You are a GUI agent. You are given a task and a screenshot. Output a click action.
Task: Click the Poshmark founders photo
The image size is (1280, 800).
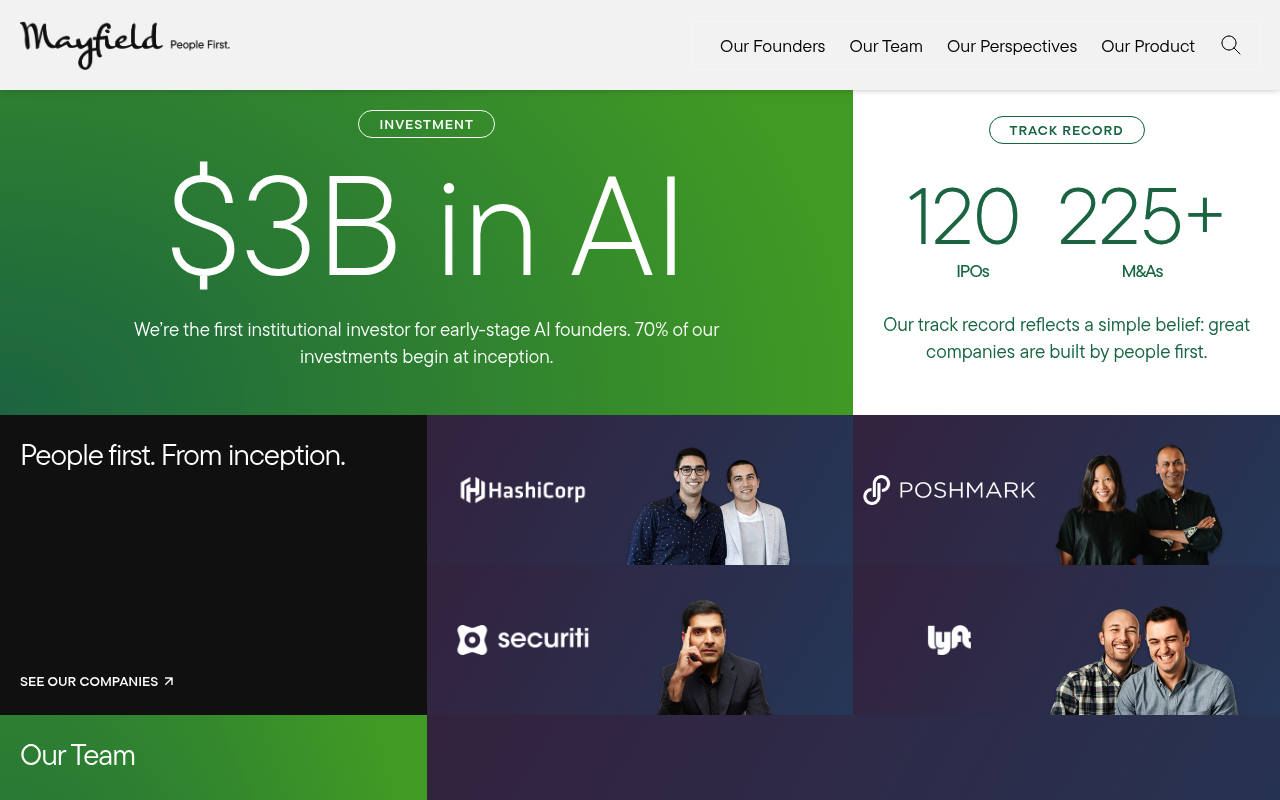(1139, 504)
